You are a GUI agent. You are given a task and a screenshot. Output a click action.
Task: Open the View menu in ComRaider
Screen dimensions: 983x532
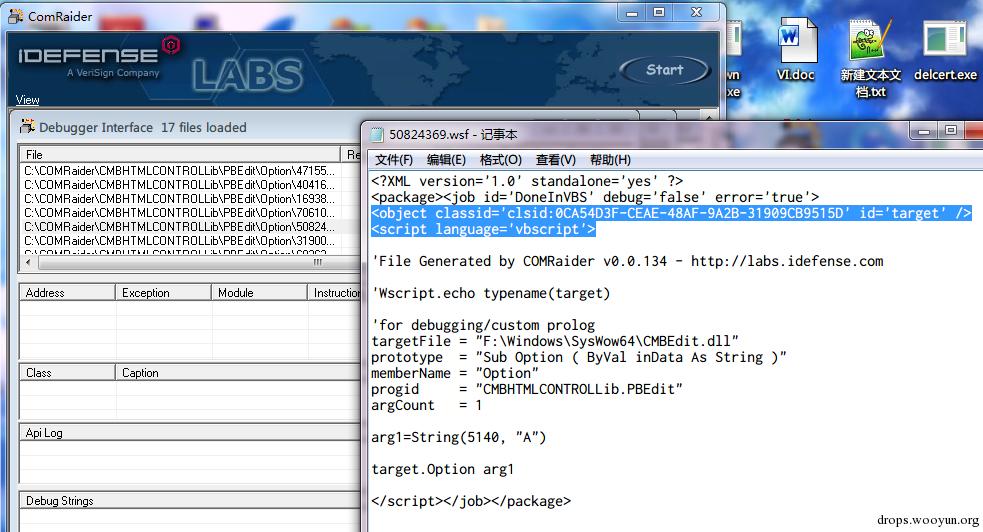tap(28, 100)
